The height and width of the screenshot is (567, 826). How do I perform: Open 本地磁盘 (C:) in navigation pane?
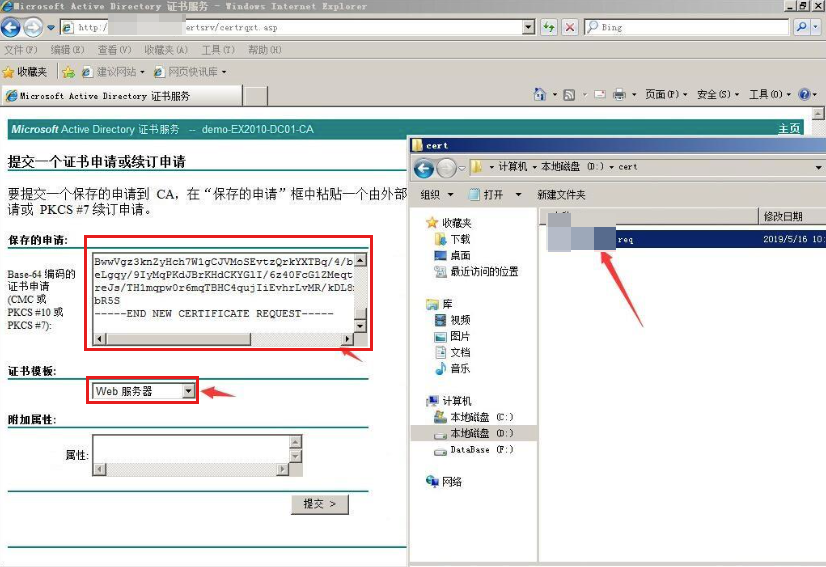[x=481, y=417]
